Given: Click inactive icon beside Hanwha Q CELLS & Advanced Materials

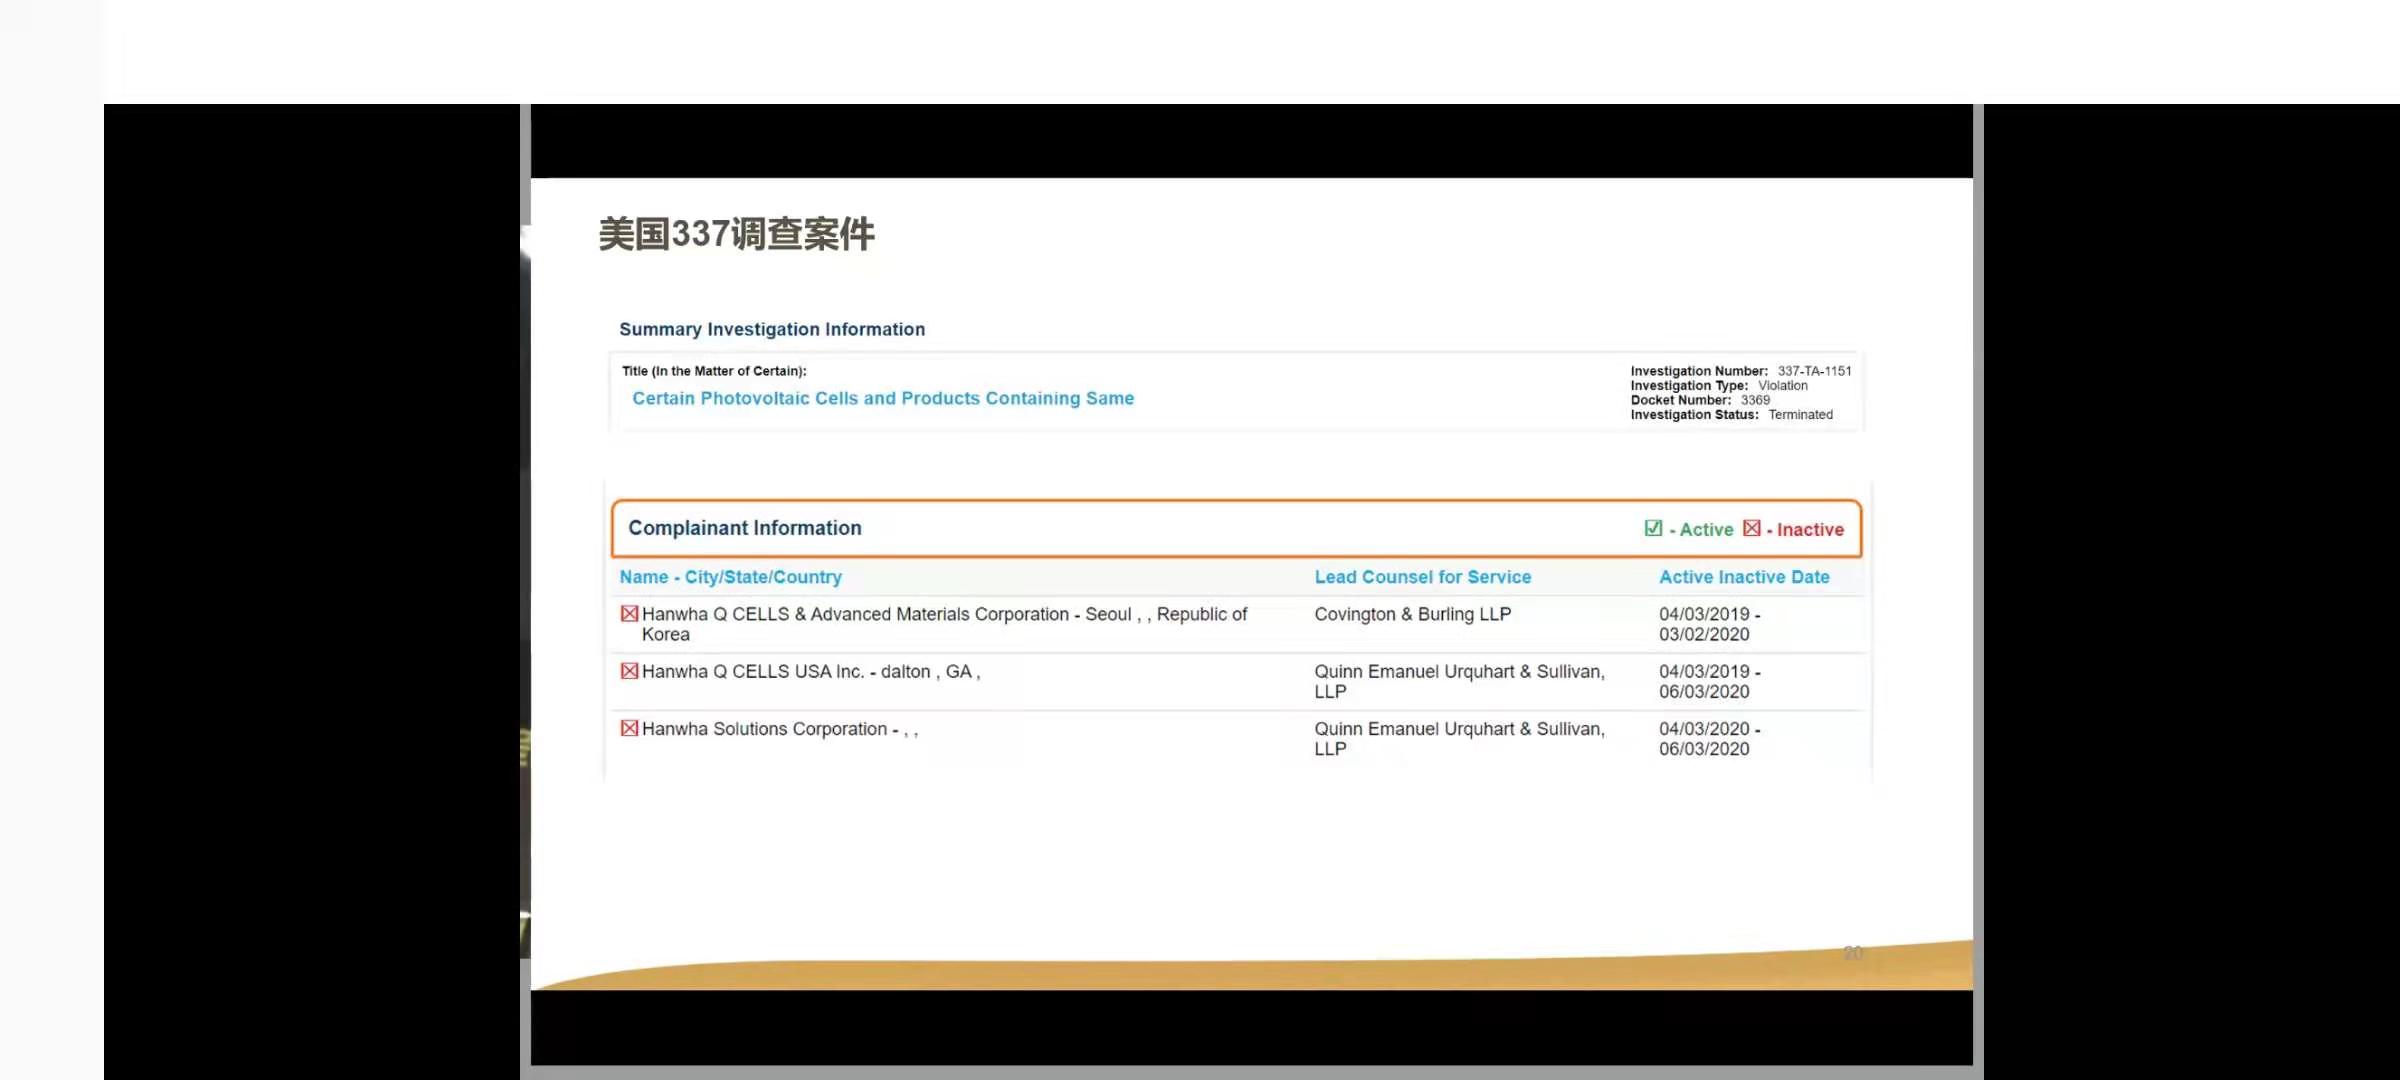Looking at the screenshot, I should [x=629, y=614].
